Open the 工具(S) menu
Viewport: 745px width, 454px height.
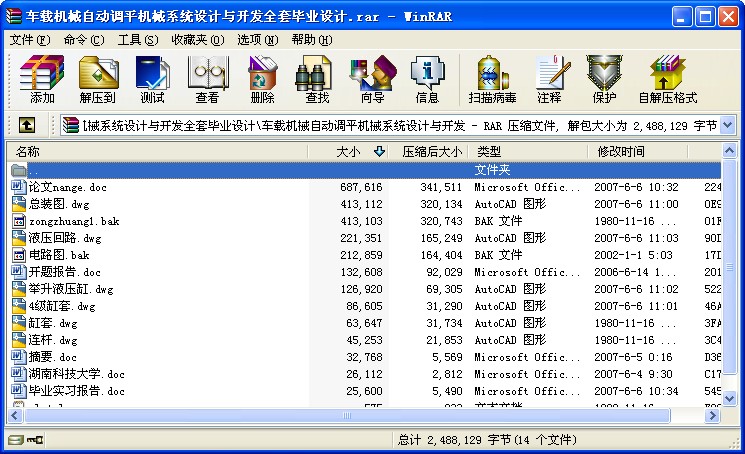tap(138, 40)
